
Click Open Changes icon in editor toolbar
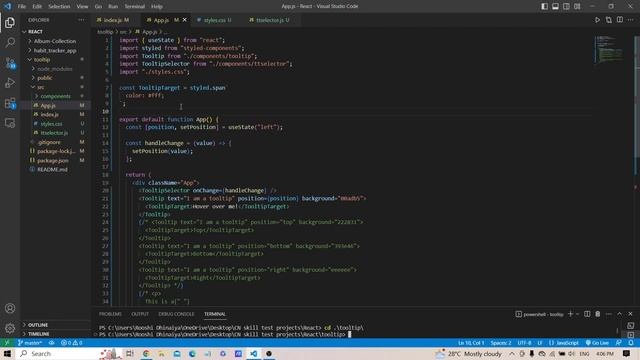(609, 20)
